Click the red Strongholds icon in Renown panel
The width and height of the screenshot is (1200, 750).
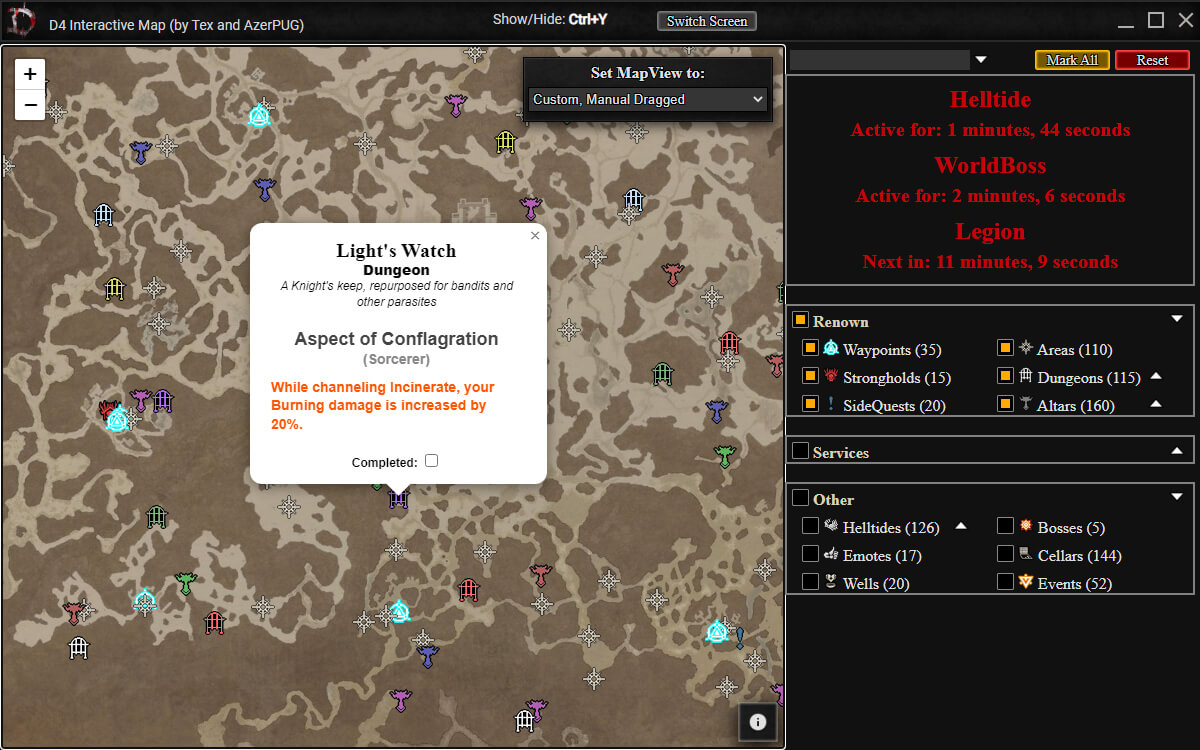click(x=832, y=376)
